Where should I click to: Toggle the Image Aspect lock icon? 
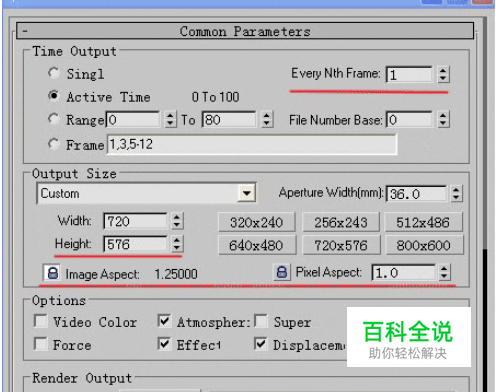(x=52, y=273)
